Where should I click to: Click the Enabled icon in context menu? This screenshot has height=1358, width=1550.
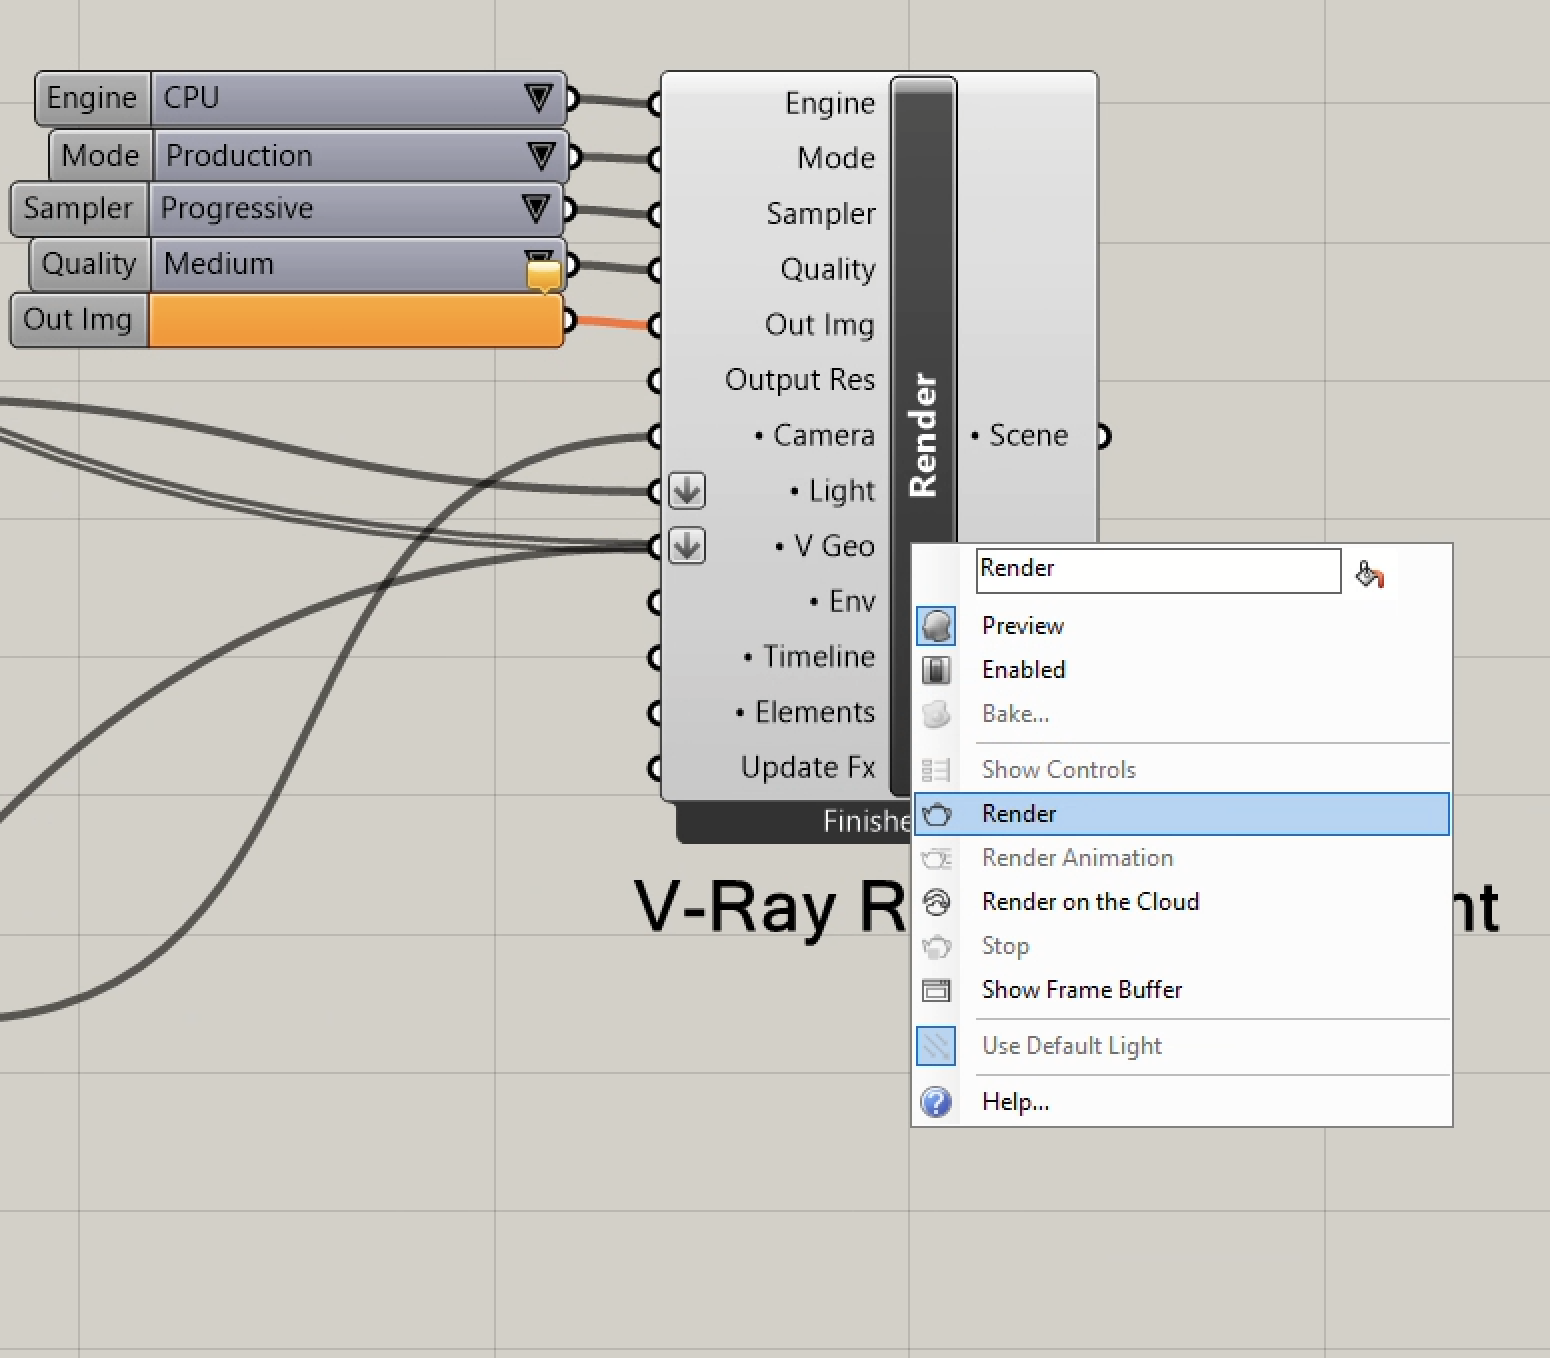click(x=936, y=670)
